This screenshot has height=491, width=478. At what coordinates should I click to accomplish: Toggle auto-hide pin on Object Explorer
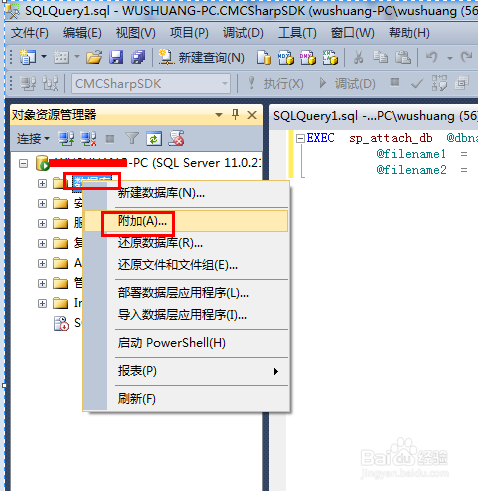pyautogui.click(x=236, y=115)
